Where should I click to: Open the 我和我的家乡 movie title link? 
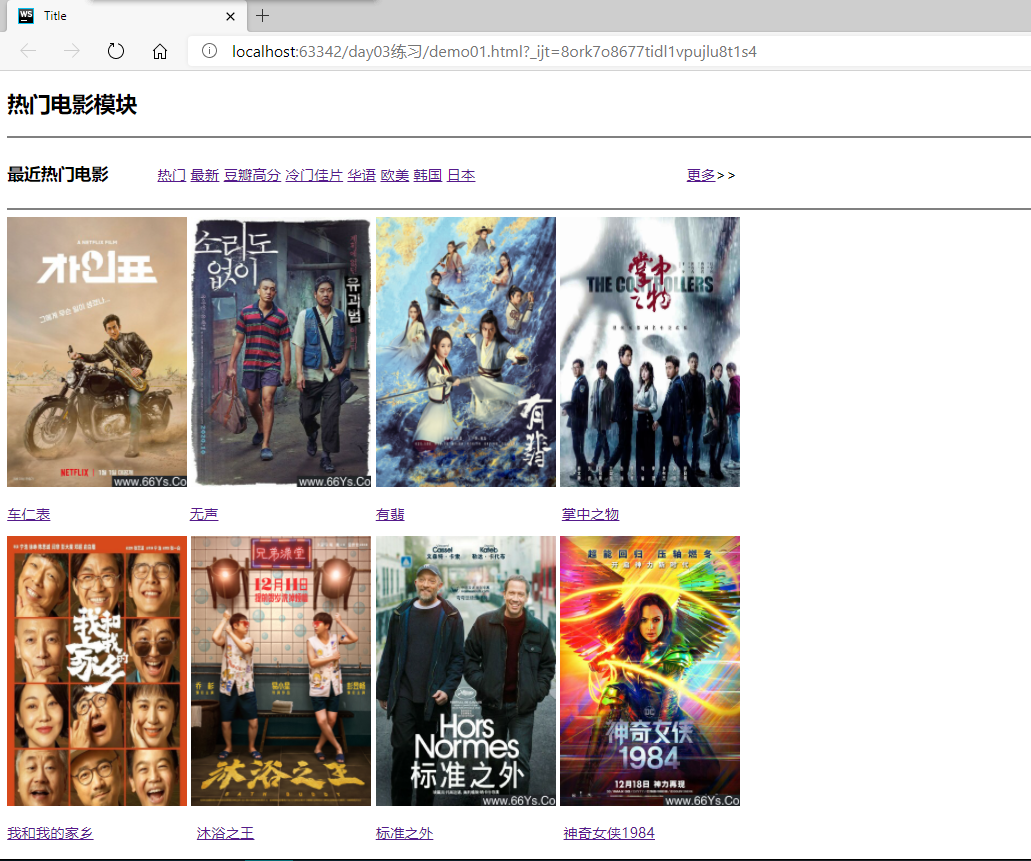tap(50, 833)
